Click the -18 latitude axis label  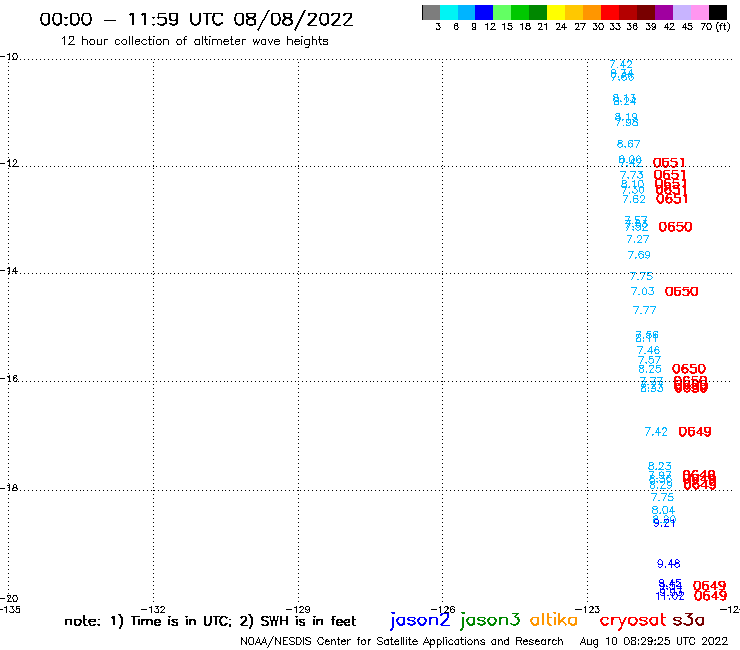9,488
